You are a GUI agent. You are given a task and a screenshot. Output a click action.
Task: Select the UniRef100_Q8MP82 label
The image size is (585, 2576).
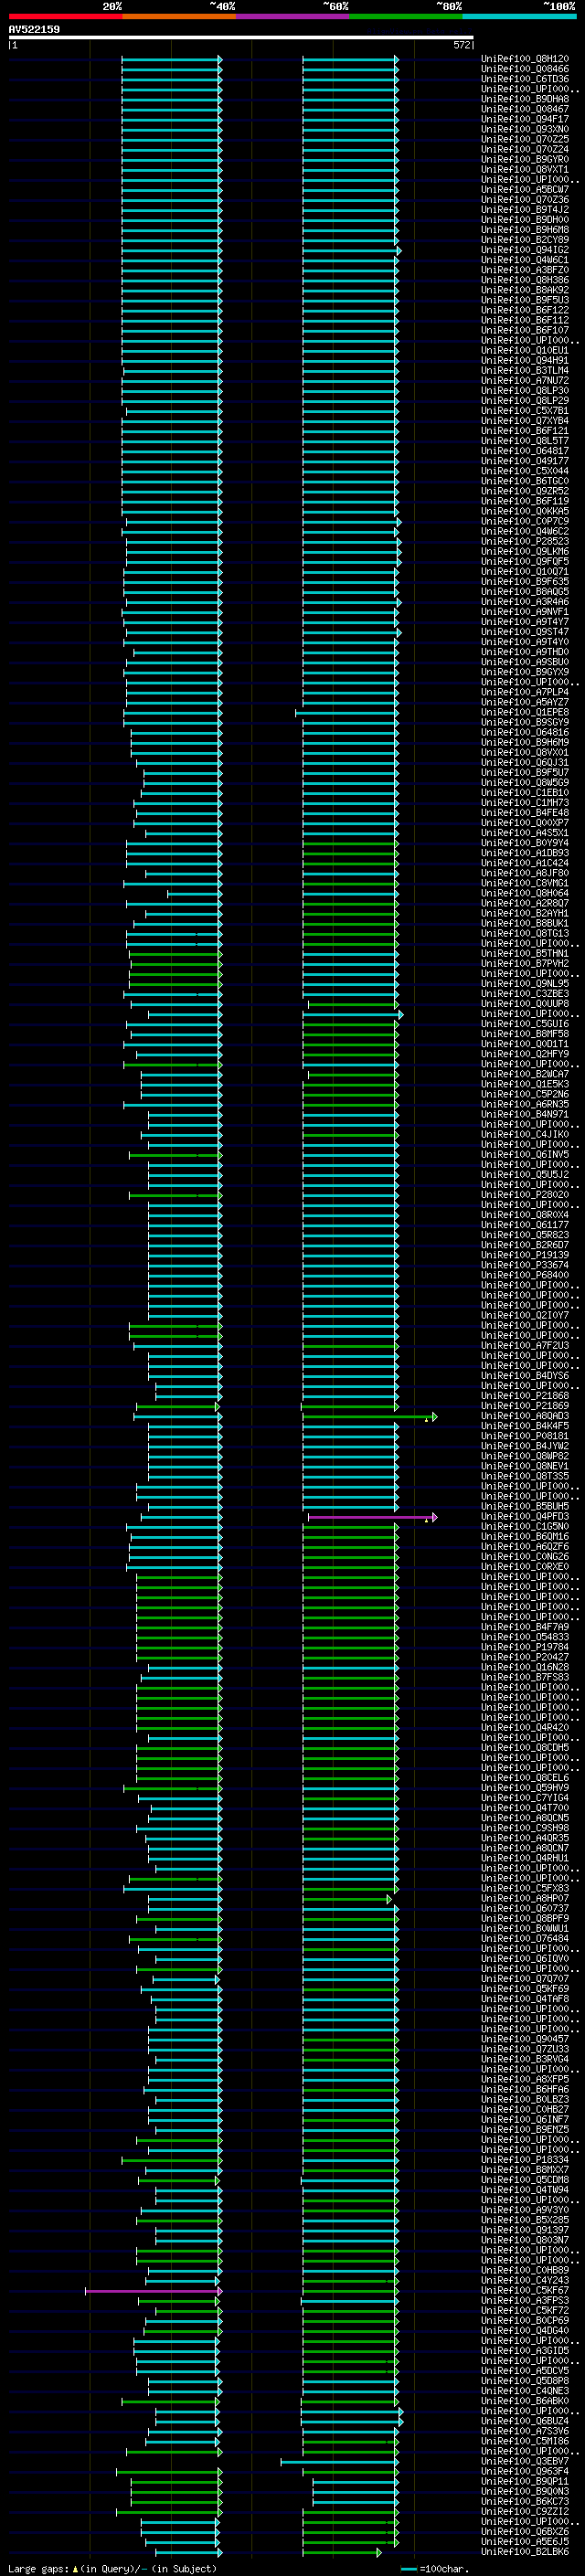pos(525,1456)
